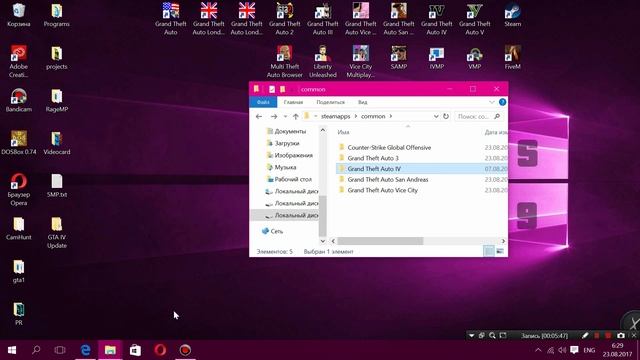Open the Programs folder on desktop
Screen dimensions: 640x360
pyautogui.click(x=56, y=15)
